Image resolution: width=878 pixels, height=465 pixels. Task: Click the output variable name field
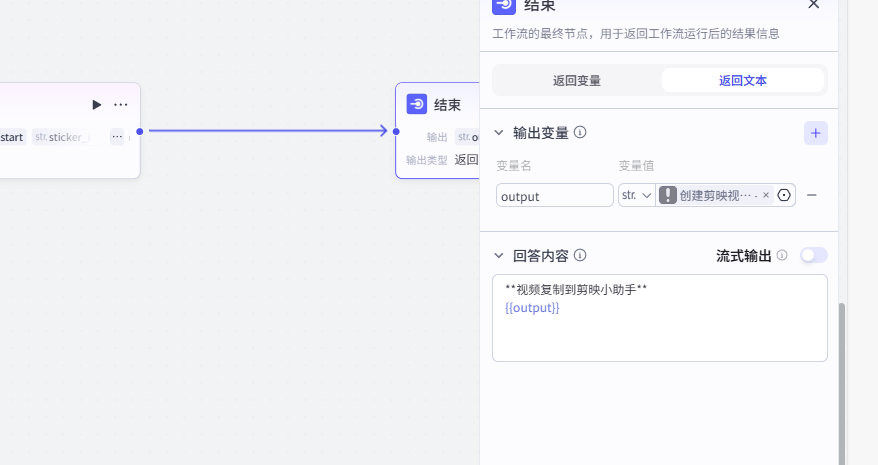[555, 196]
